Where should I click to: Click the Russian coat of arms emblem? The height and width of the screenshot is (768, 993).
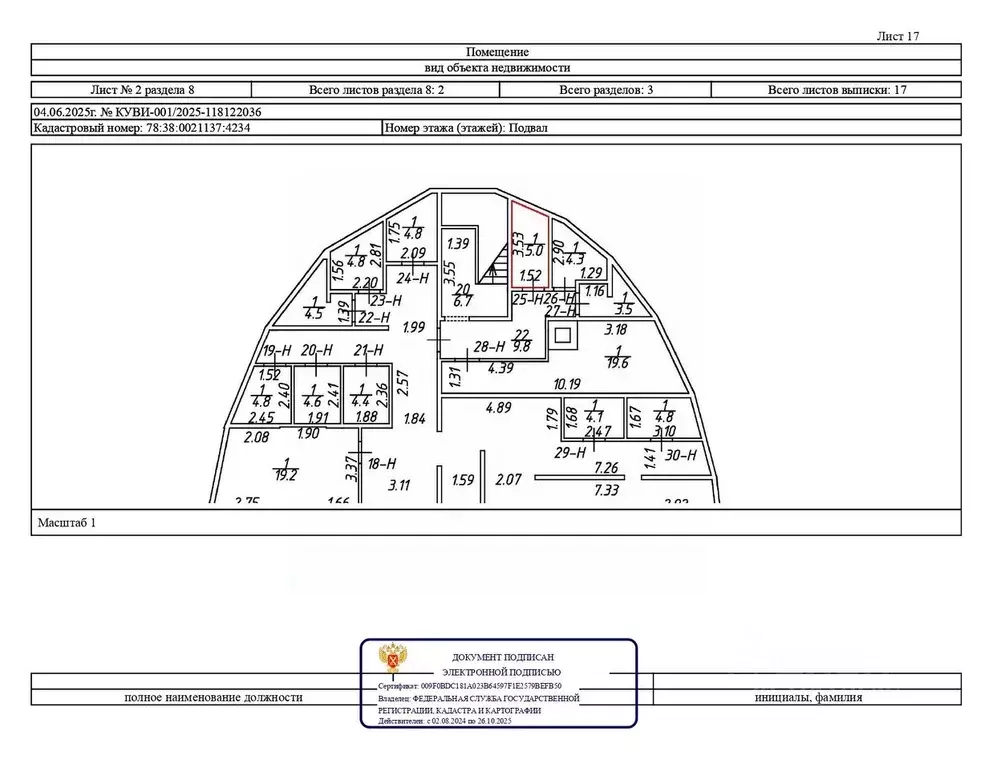(x=391, y=661)
